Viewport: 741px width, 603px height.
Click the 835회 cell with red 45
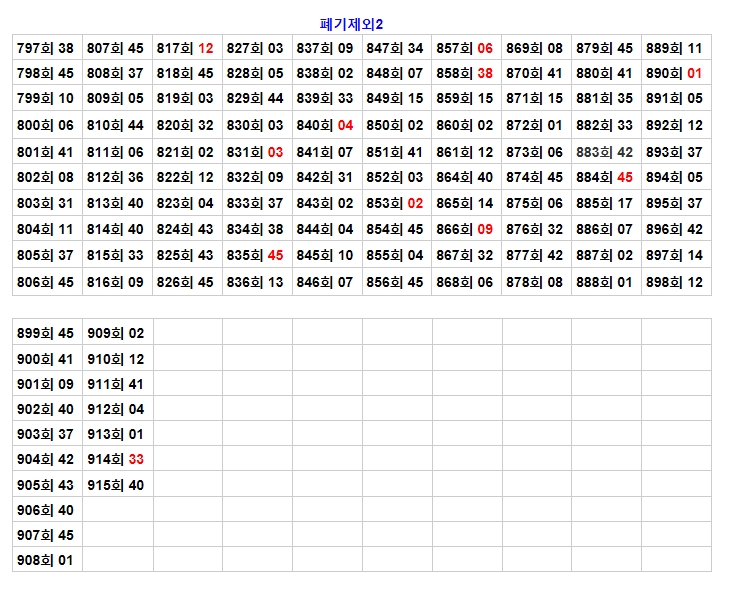click(x=256, y=255)
